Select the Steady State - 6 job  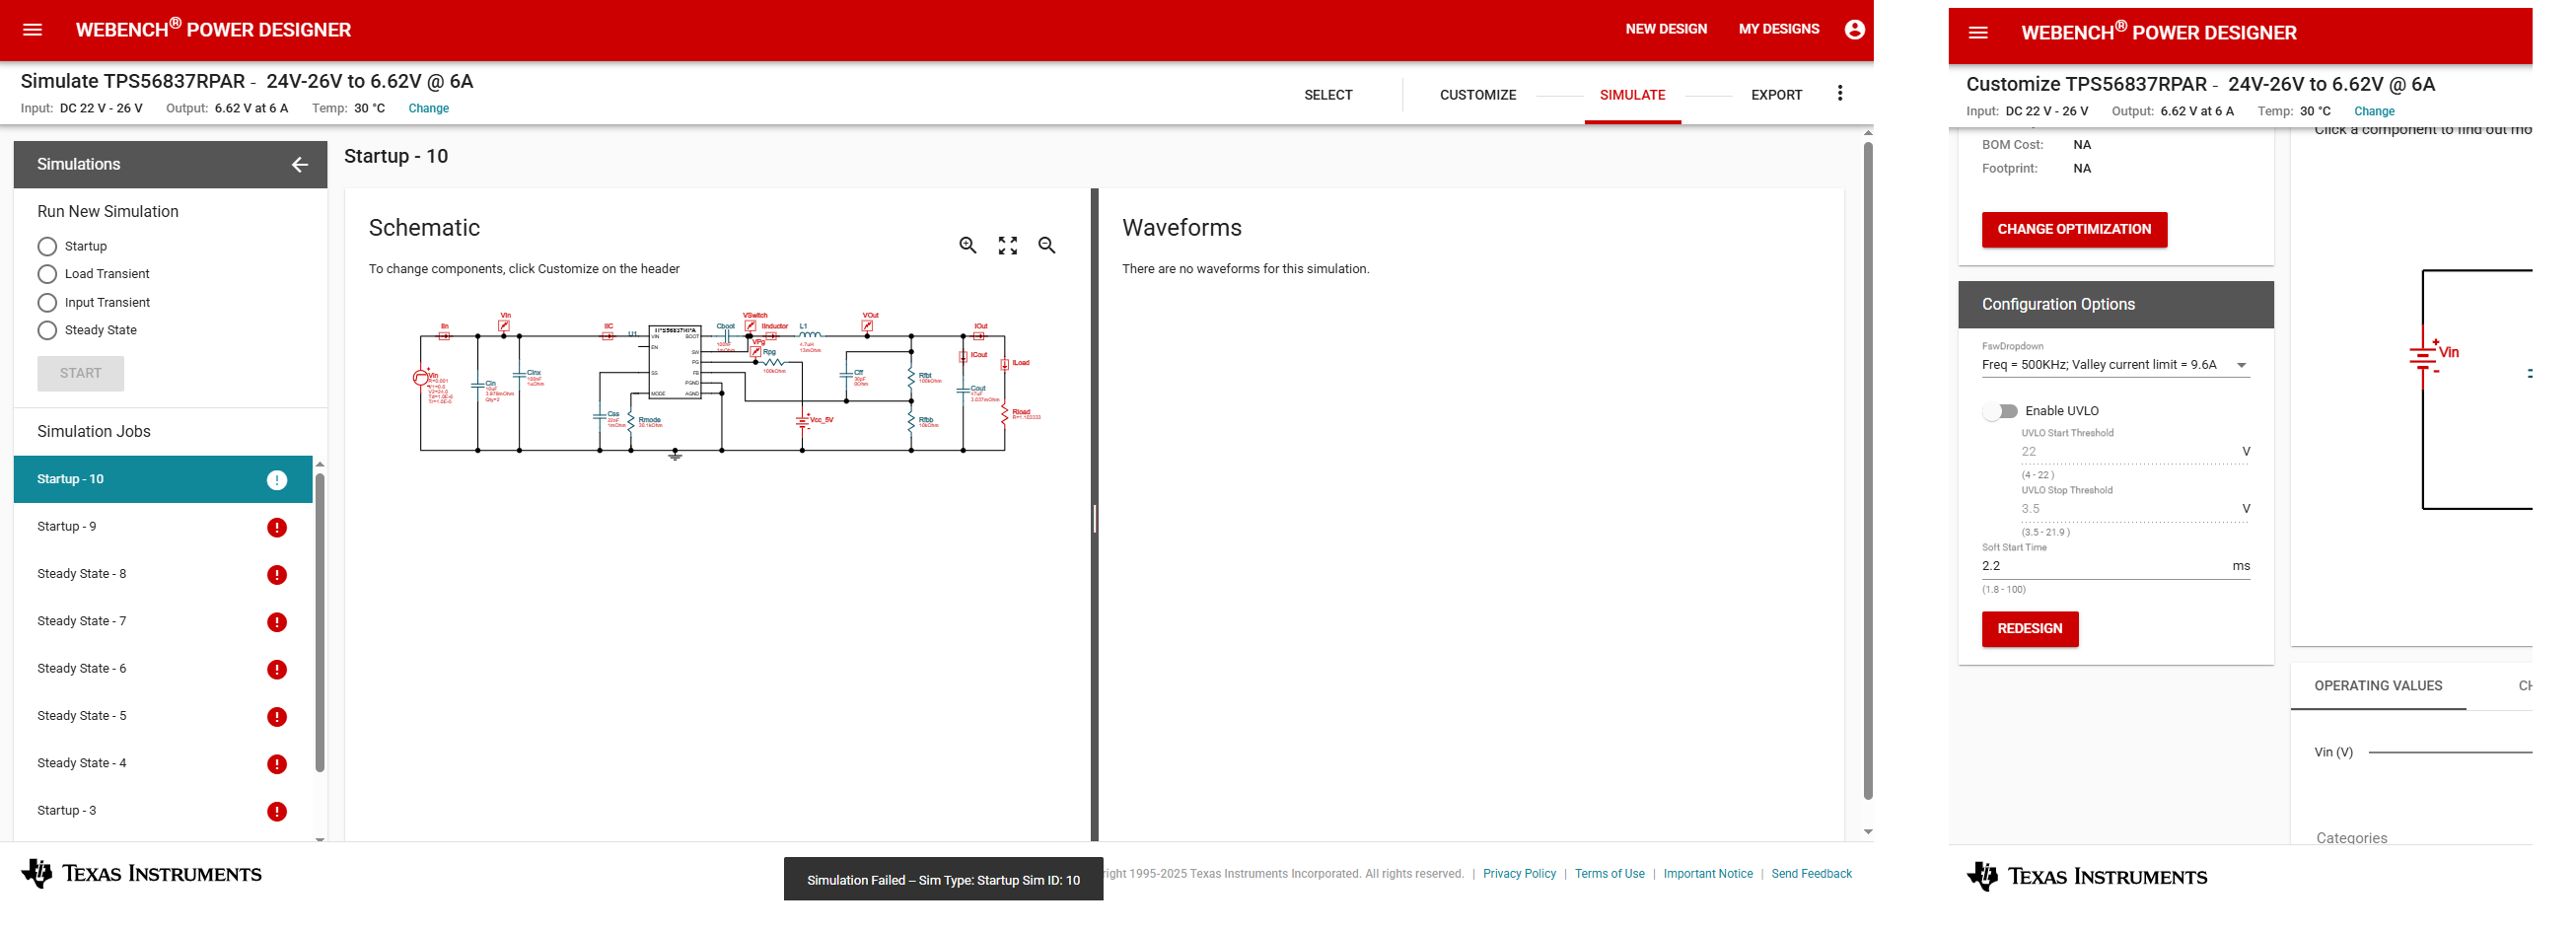pyautogui.click(x=163, y=669)
